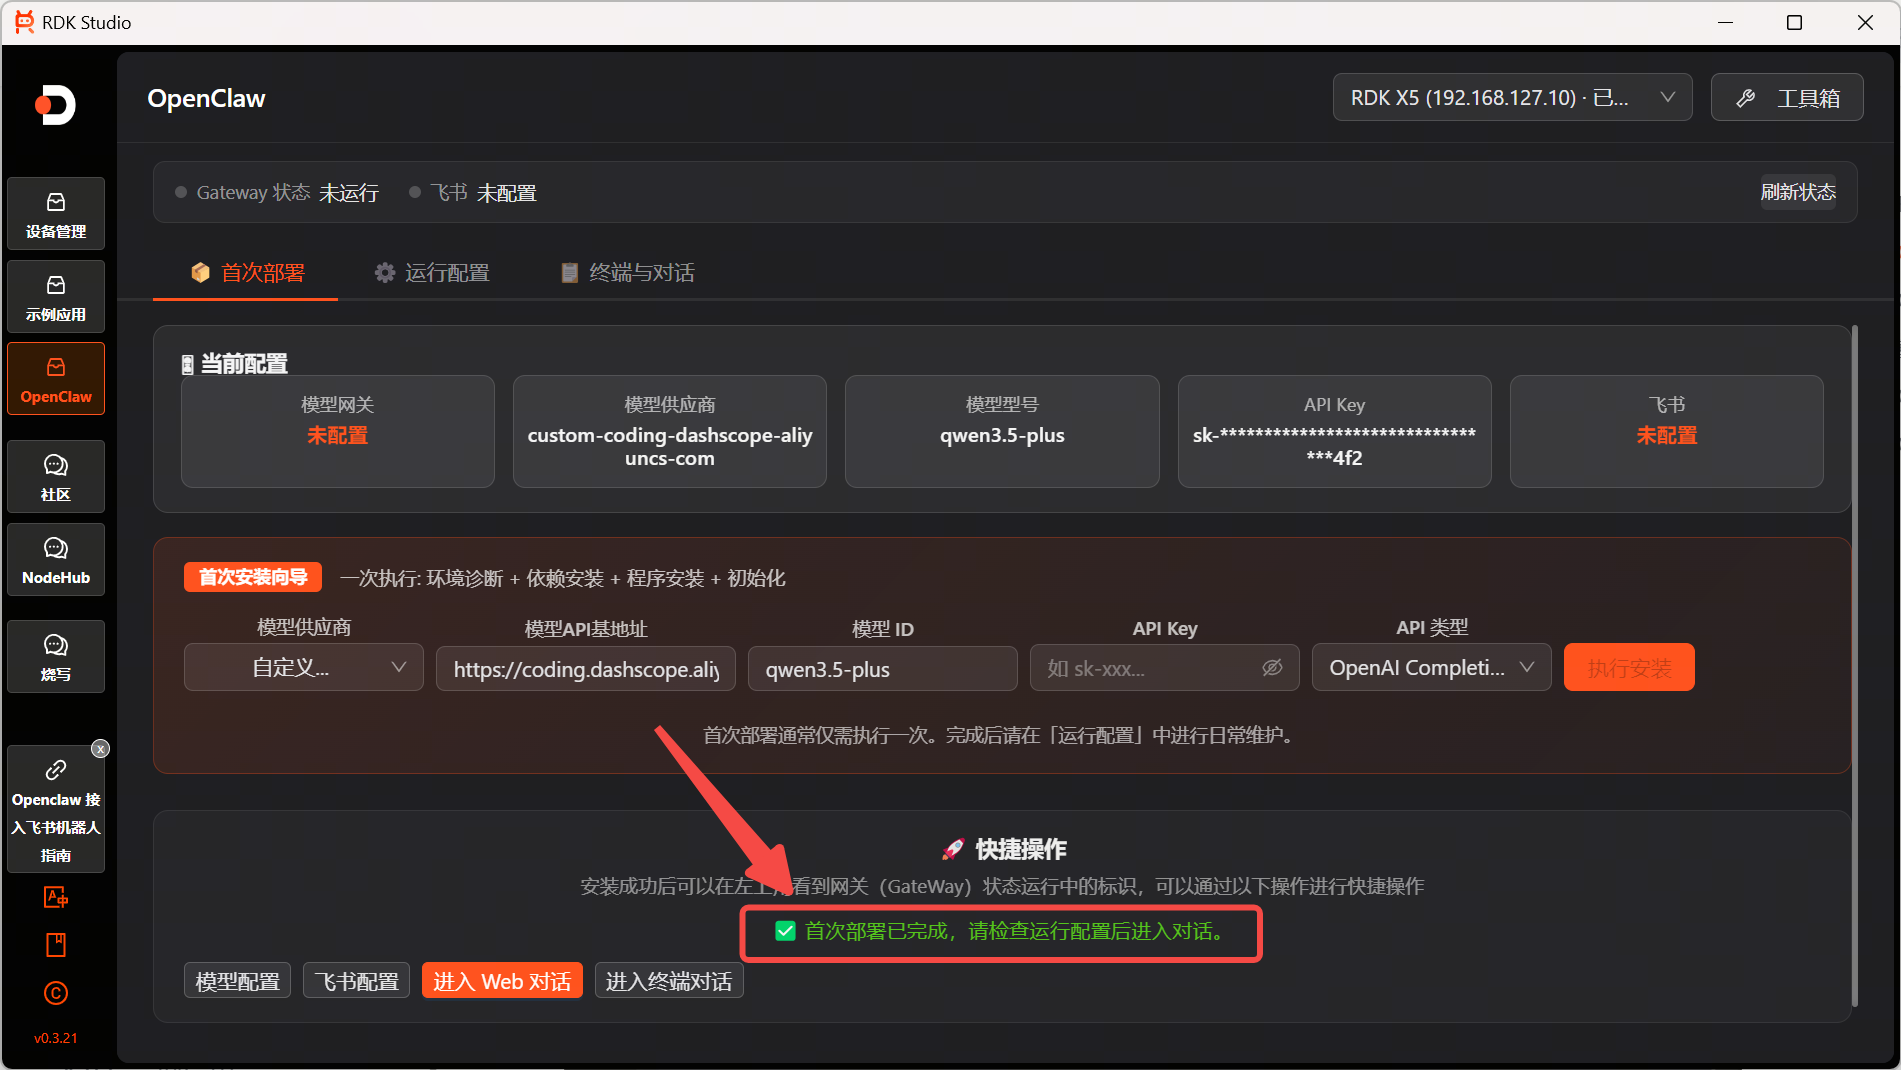Click the 模型网关 未配置 card
1901x1070 pixels.
(338, 431)
